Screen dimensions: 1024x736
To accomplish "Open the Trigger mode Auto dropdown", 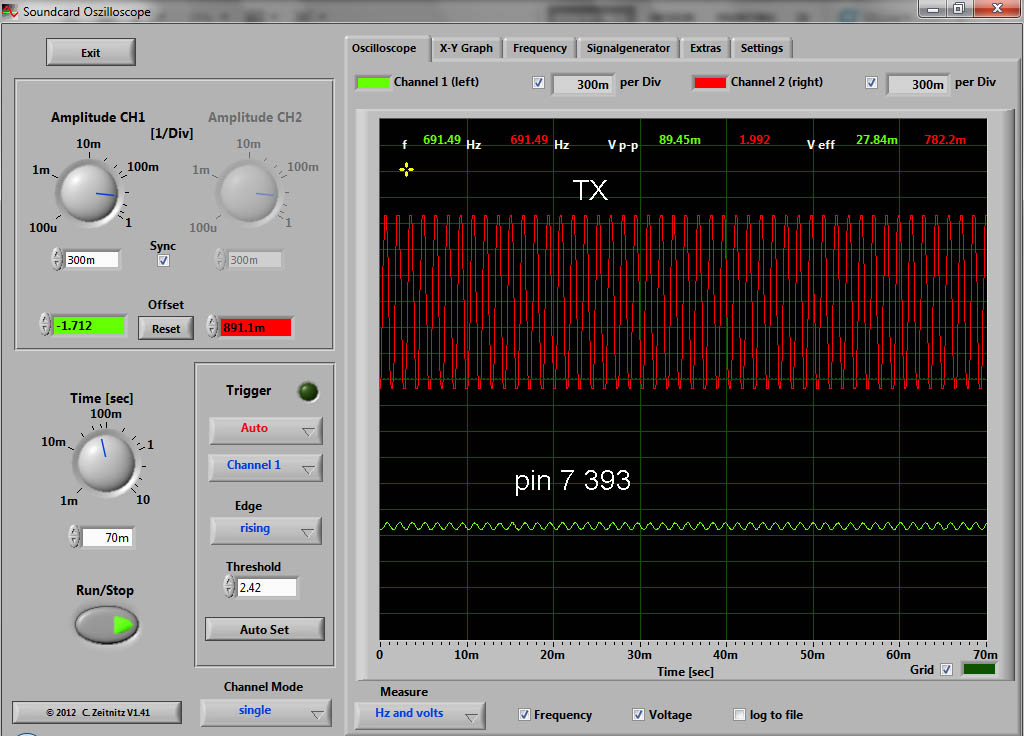I will 265,430.
